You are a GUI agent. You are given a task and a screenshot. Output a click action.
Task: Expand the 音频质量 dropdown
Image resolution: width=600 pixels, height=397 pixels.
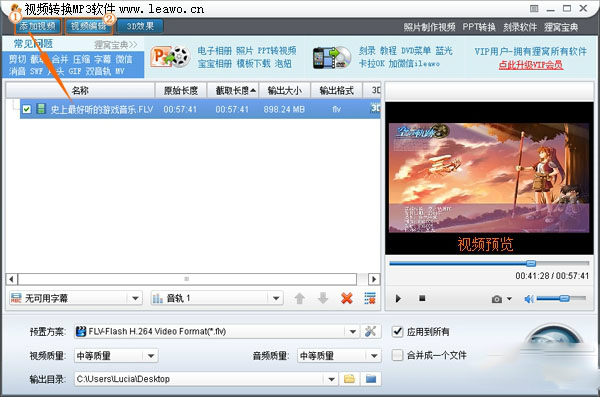374,356
